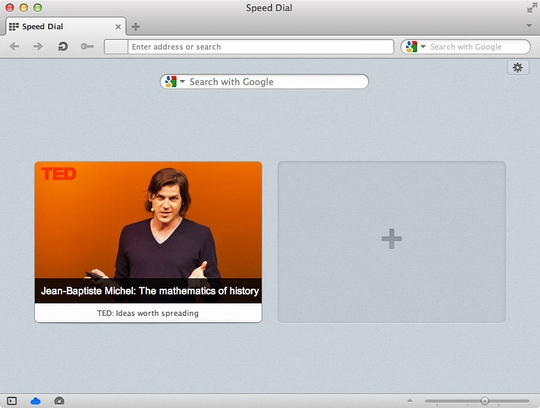Go forward with the forward arrow
Image resolution: width=540 pixels, height=408 pixels.
(x=38, y=46)
